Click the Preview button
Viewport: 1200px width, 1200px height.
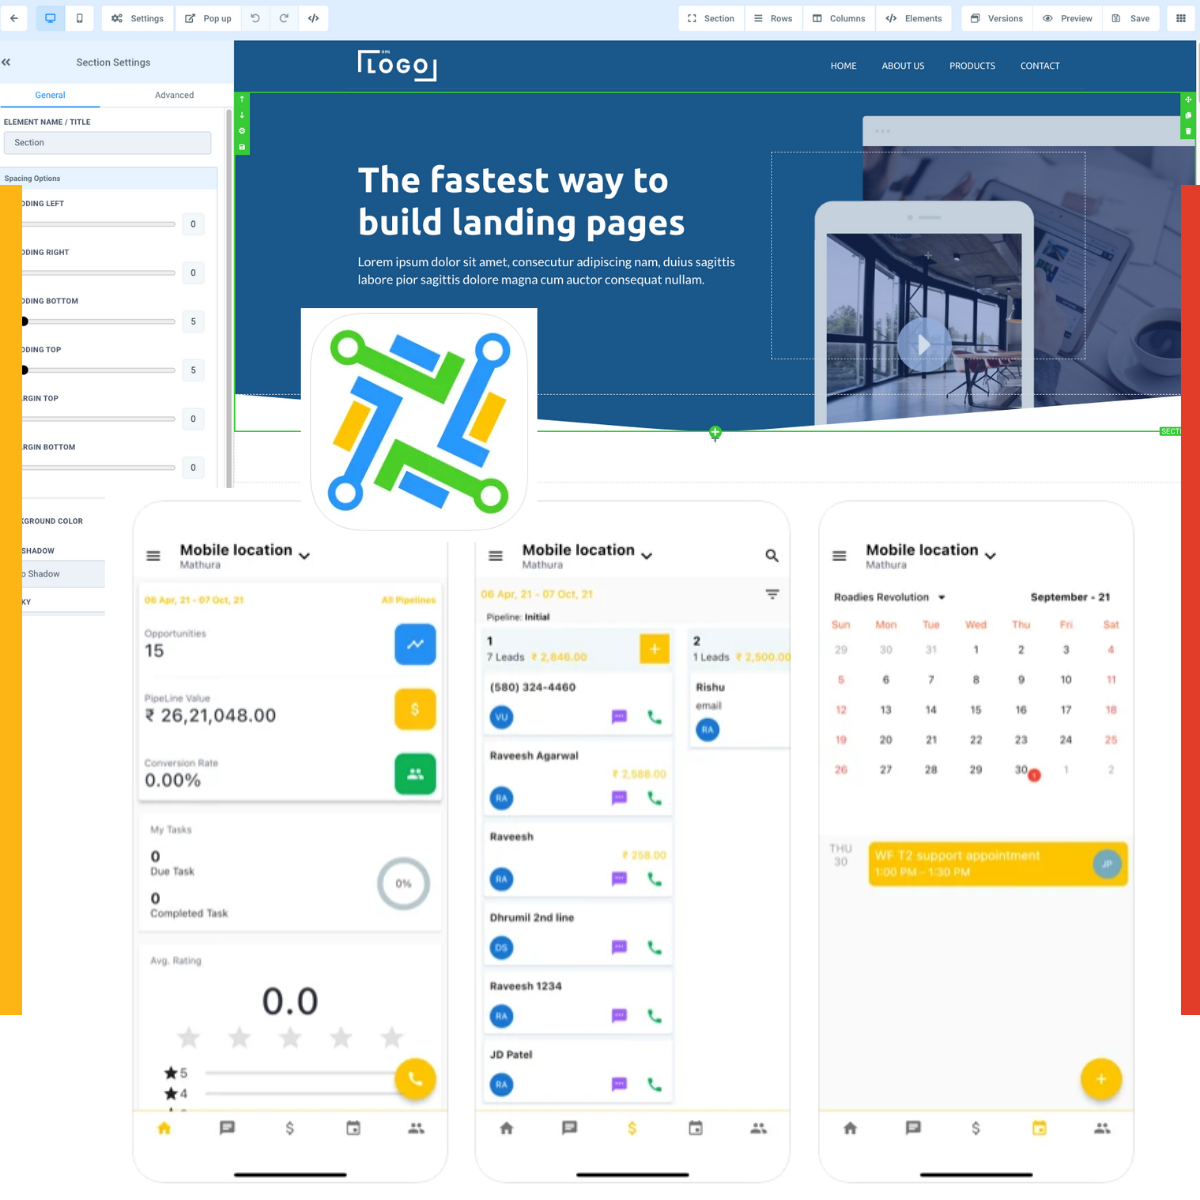coord(1067,18)
